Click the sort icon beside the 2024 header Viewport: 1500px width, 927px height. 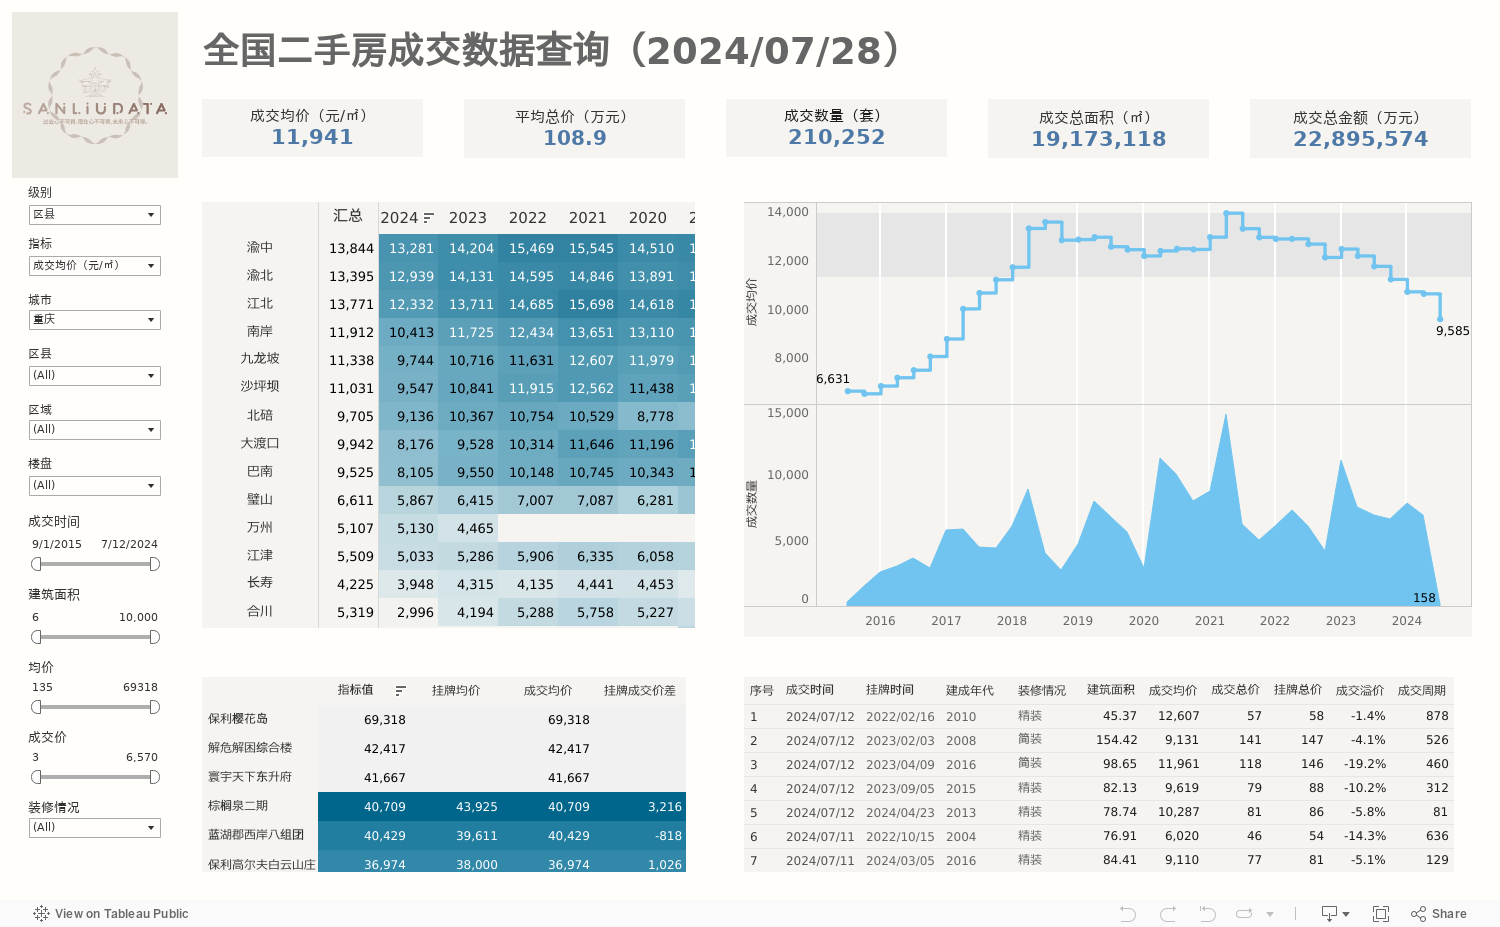429,218
